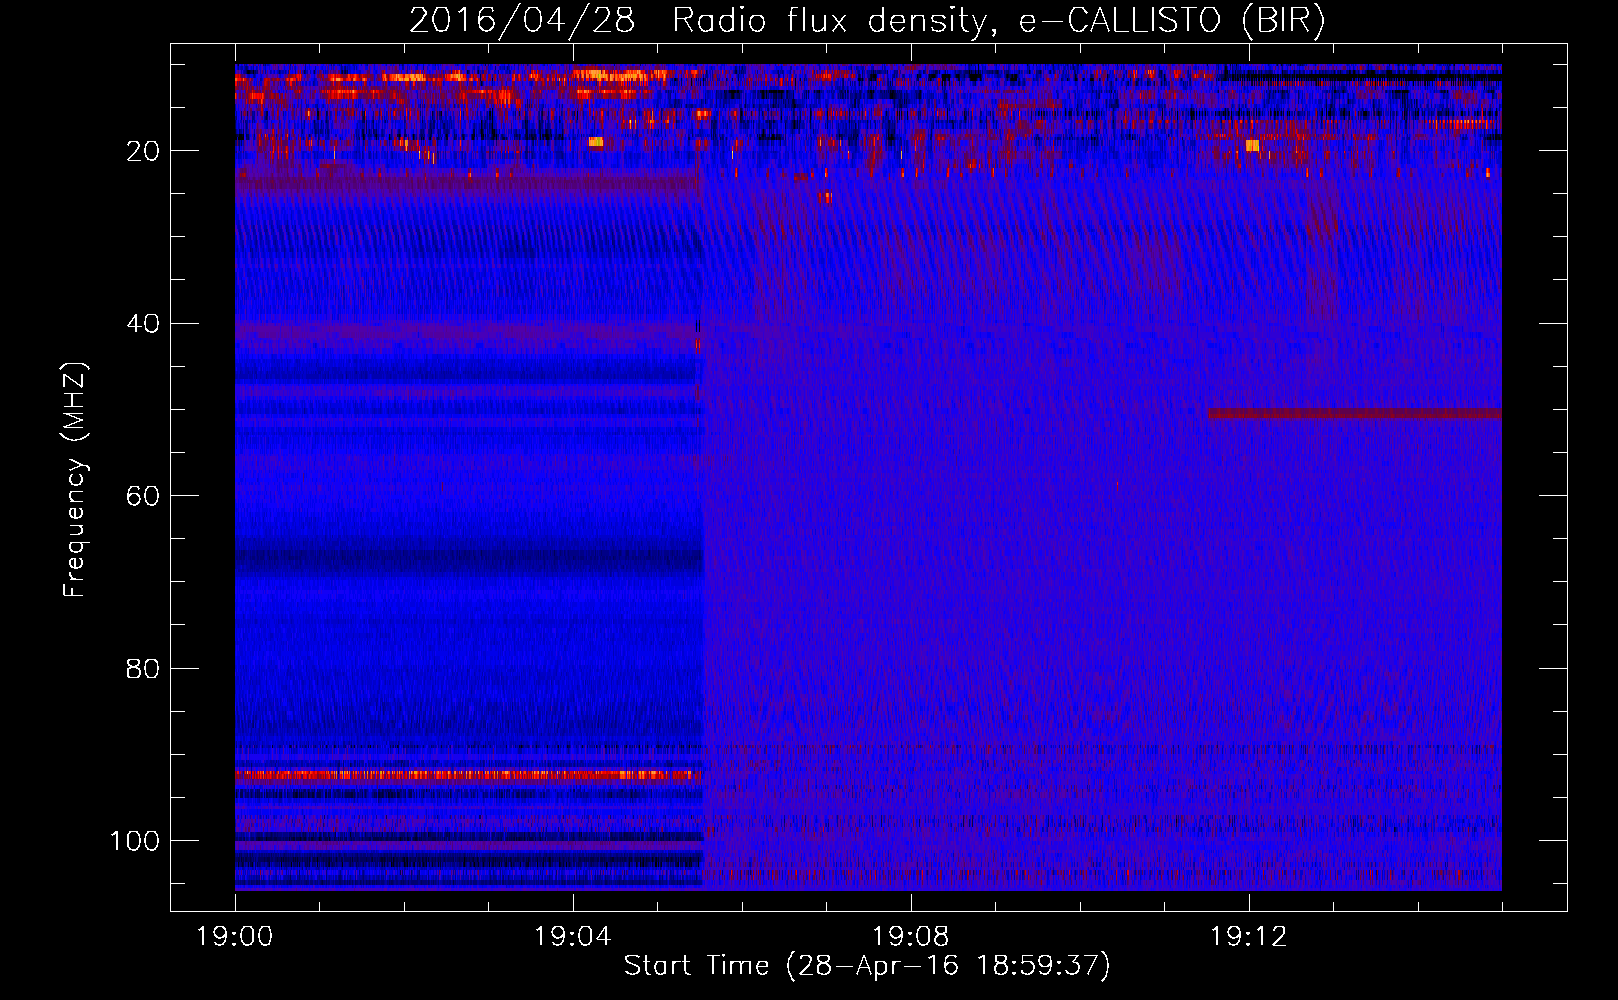Screen dimensions: 1618x1000
Task: Click the '19:08' time tick label
Action: point(911,937)
